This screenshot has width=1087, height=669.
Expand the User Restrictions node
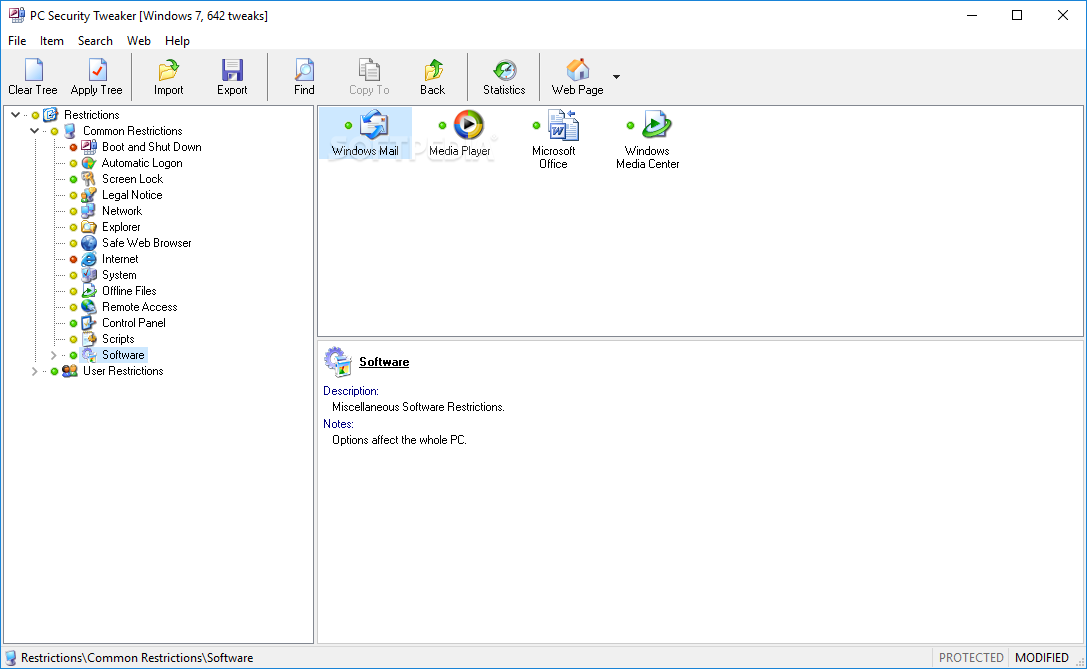tap(34, 371)
